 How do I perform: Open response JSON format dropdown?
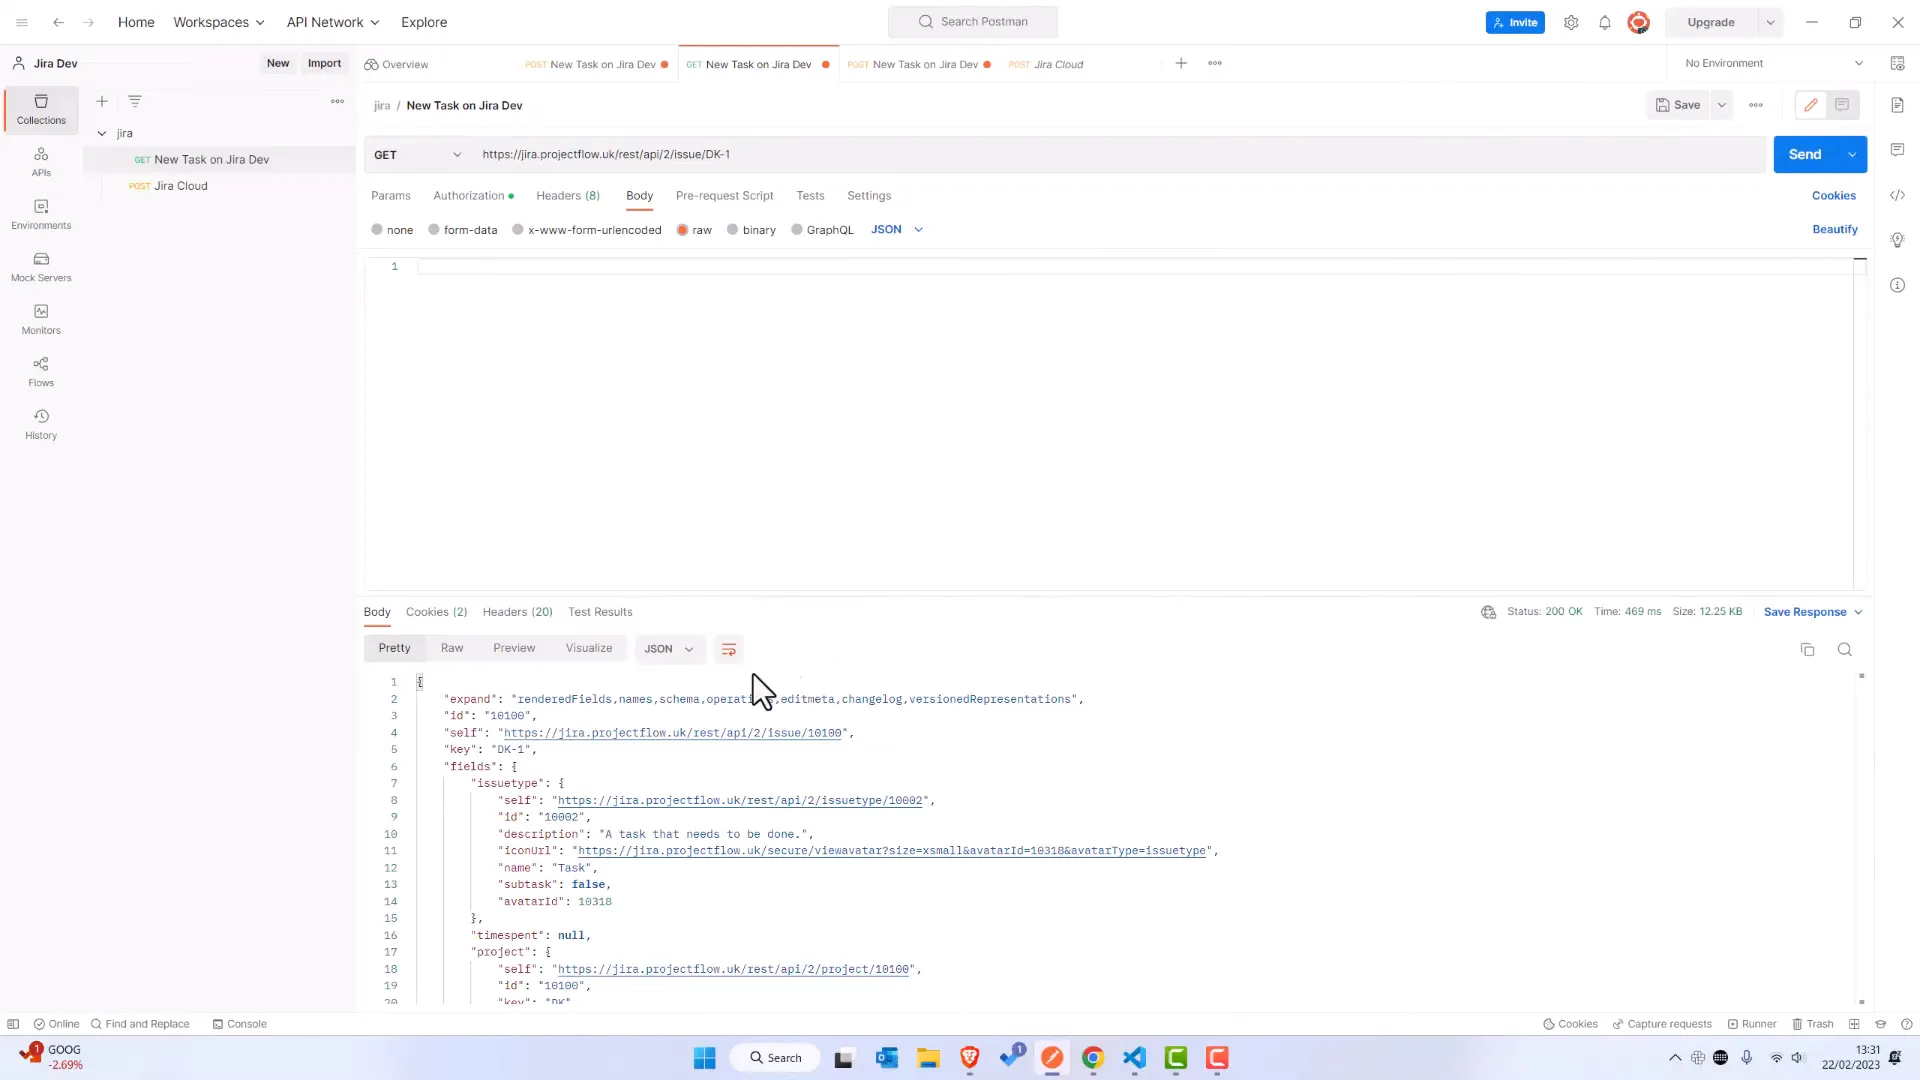point(669,649)
